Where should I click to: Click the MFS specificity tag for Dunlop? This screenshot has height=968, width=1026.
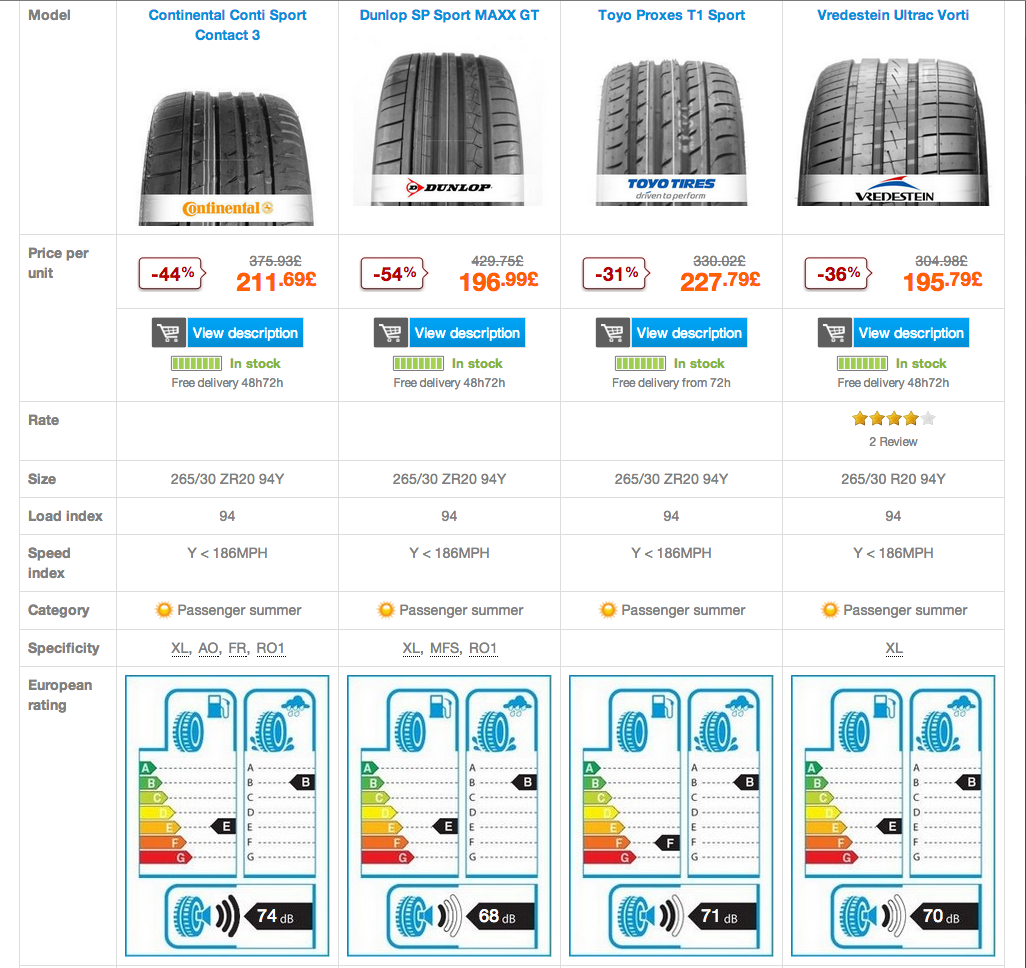click(445, 648)
